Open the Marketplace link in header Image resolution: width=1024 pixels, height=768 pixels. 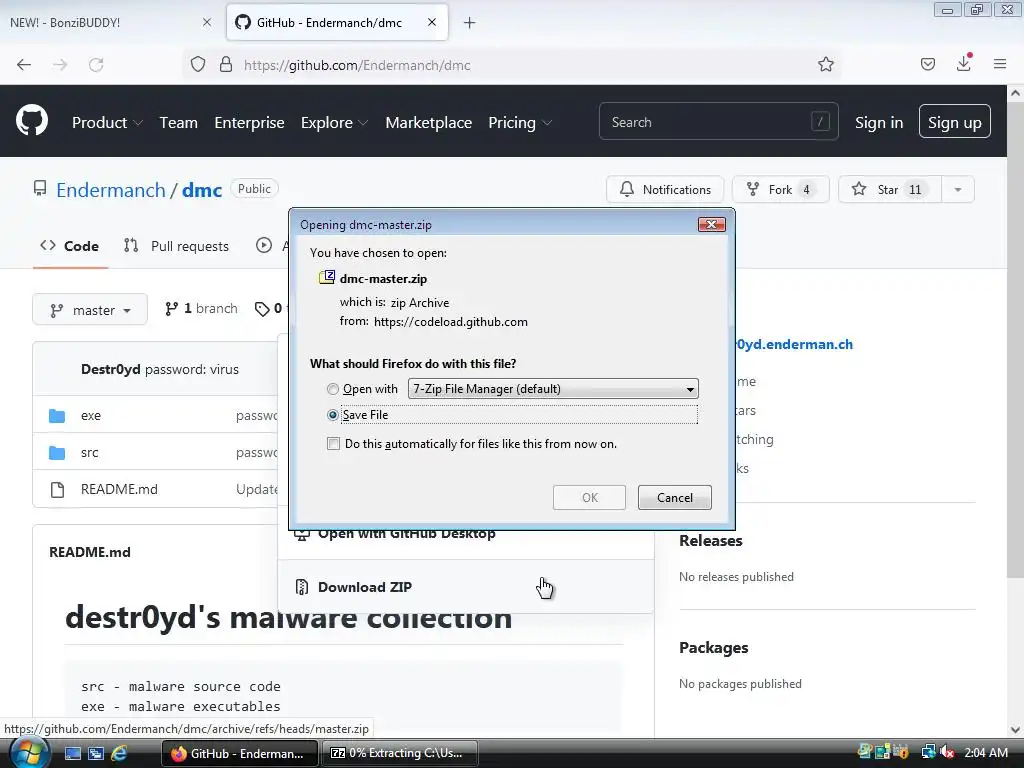(428, 122)
